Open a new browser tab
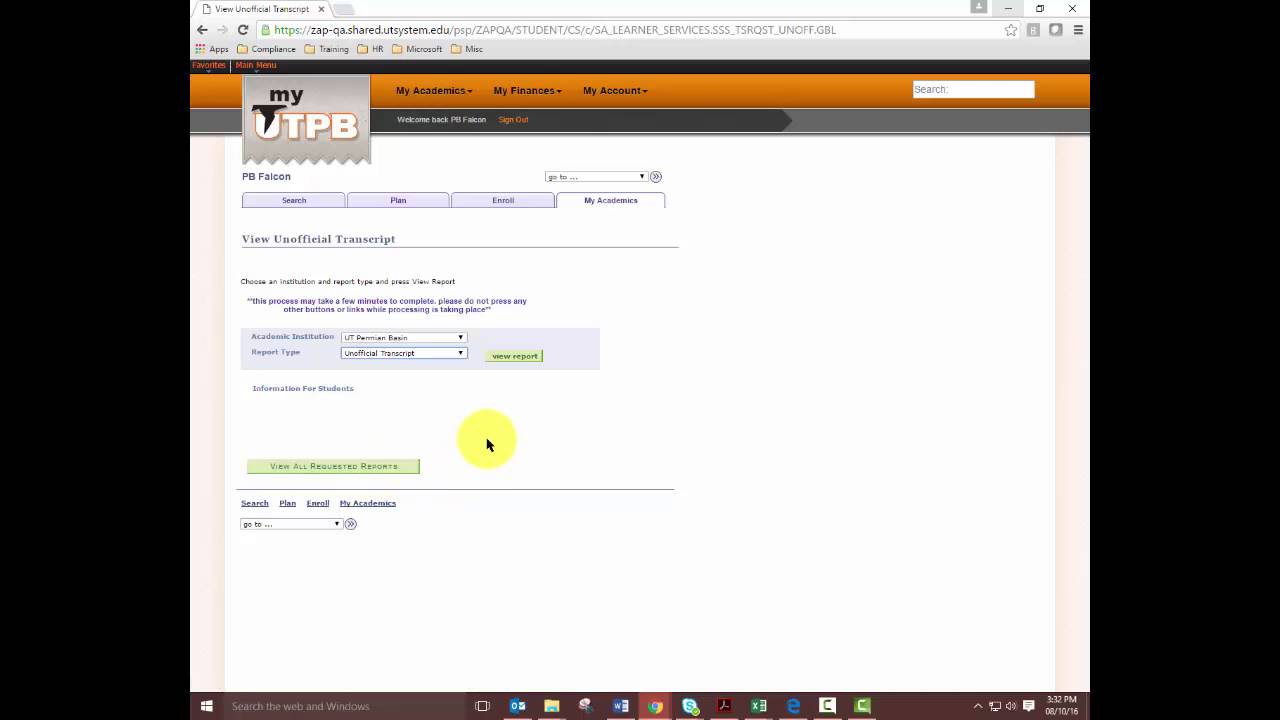Viewport: 1280px width, 720px height. (344, 9)
